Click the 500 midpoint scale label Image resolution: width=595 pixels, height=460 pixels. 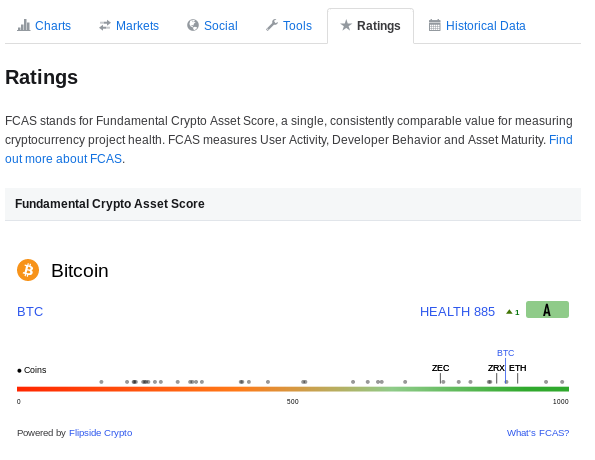tap(293, 402)
